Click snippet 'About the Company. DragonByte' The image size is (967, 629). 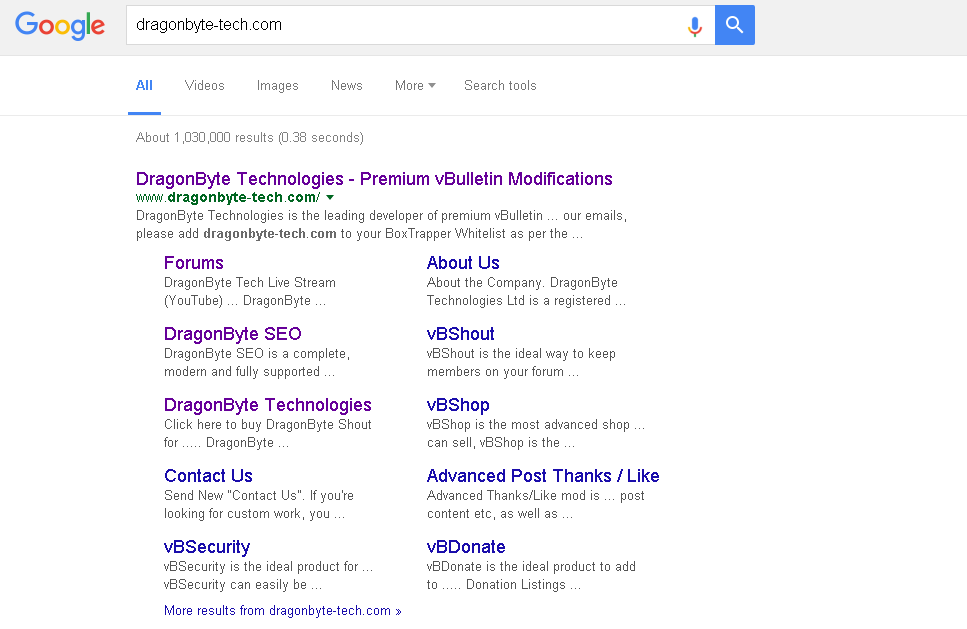pyautogui.click(x=522, y=282)
